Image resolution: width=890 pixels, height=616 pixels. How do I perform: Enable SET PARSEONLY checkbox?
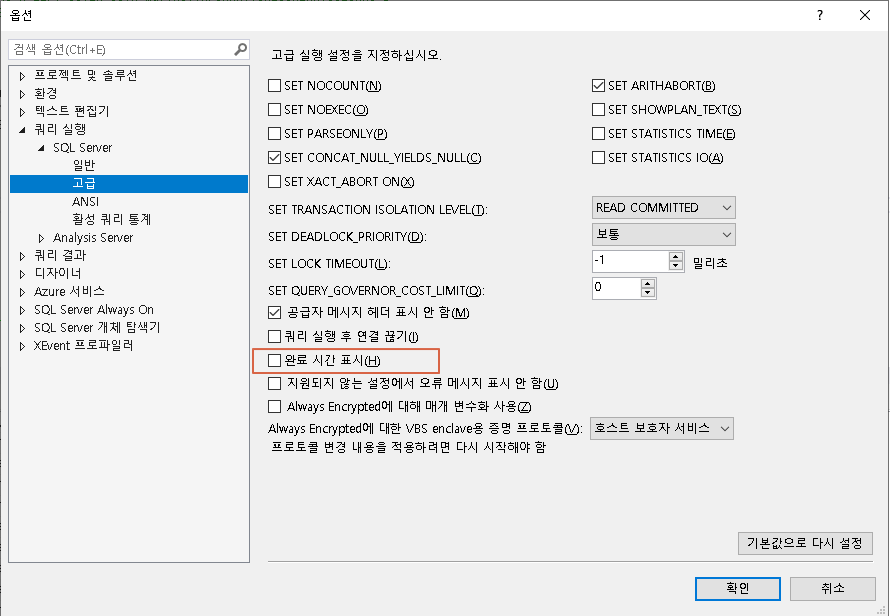(x=274, y=133)
